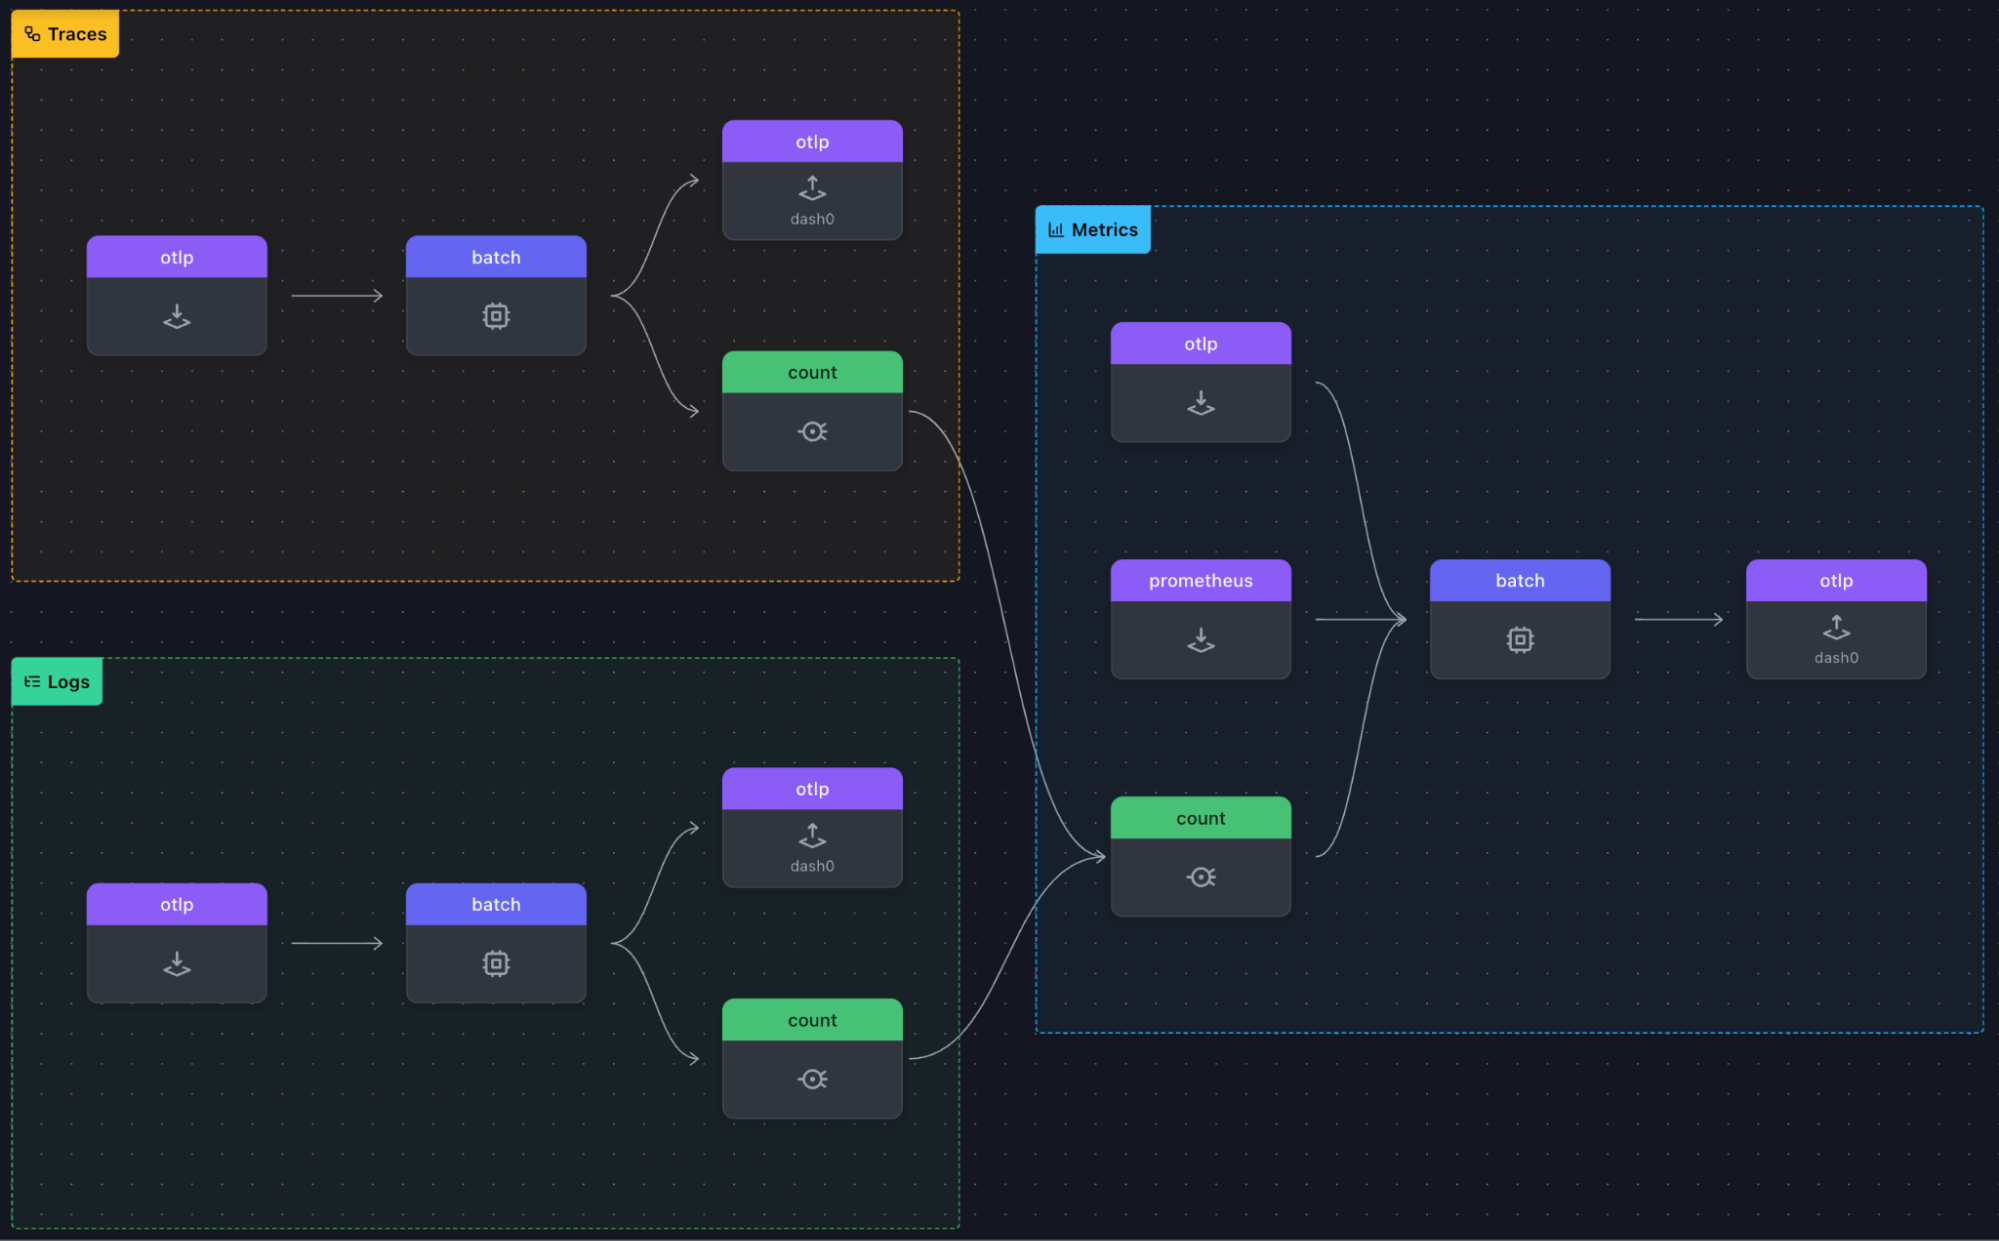This screenshot has width=1999, height=1241.
Task: Click batch processor chip icon in Traces
Action: tap(496, 316)
